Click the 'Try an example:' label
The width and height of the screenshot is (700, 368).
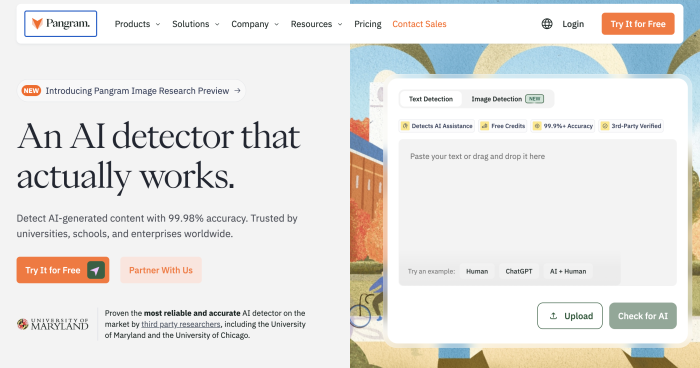[x=431, y=271]
